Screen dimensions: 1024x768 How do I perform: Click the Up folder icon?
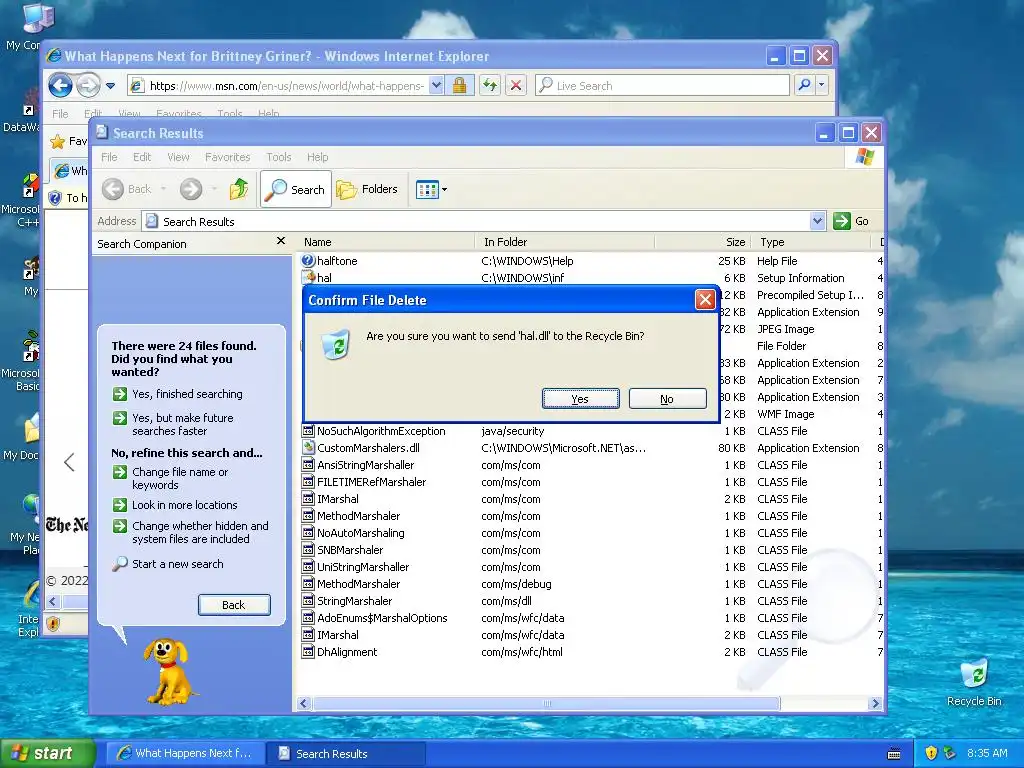pyautogui.click(x=239, y=189)
